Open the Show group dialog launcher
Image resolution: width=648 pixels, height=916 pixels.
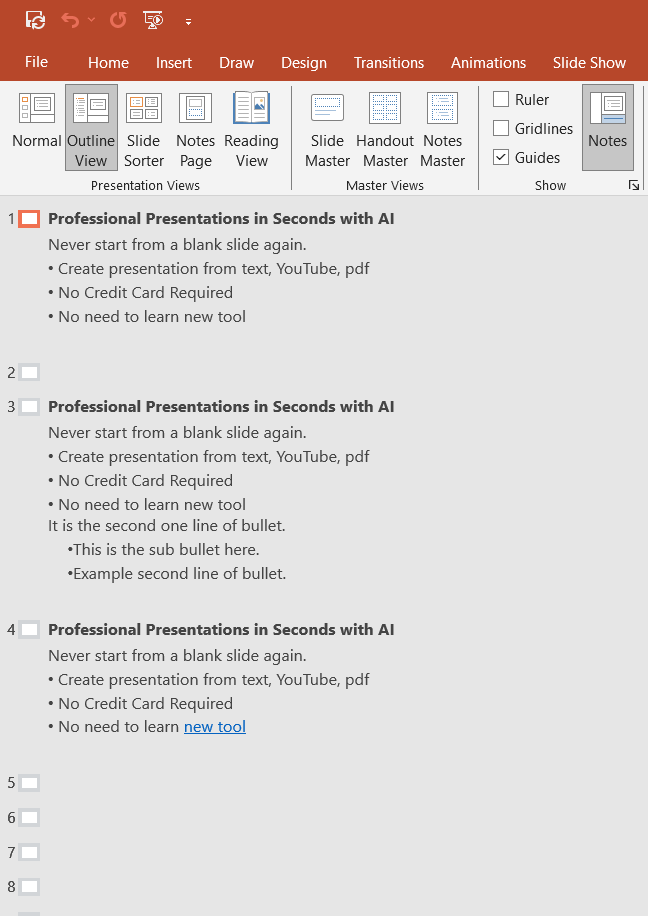(633, 186)
